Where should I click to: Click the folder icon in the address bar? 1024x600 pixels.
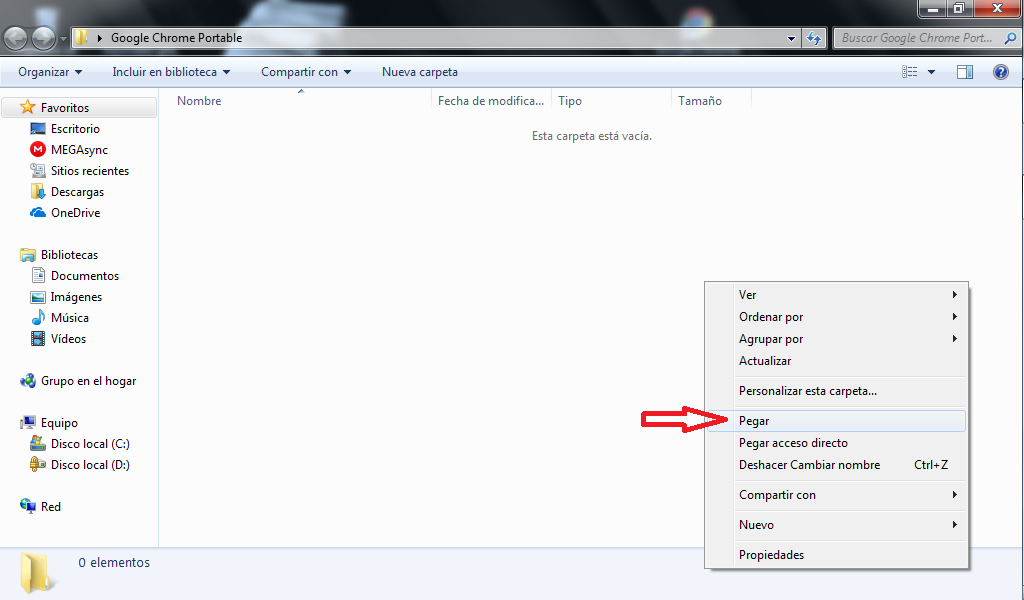click(x=80, y=37)
